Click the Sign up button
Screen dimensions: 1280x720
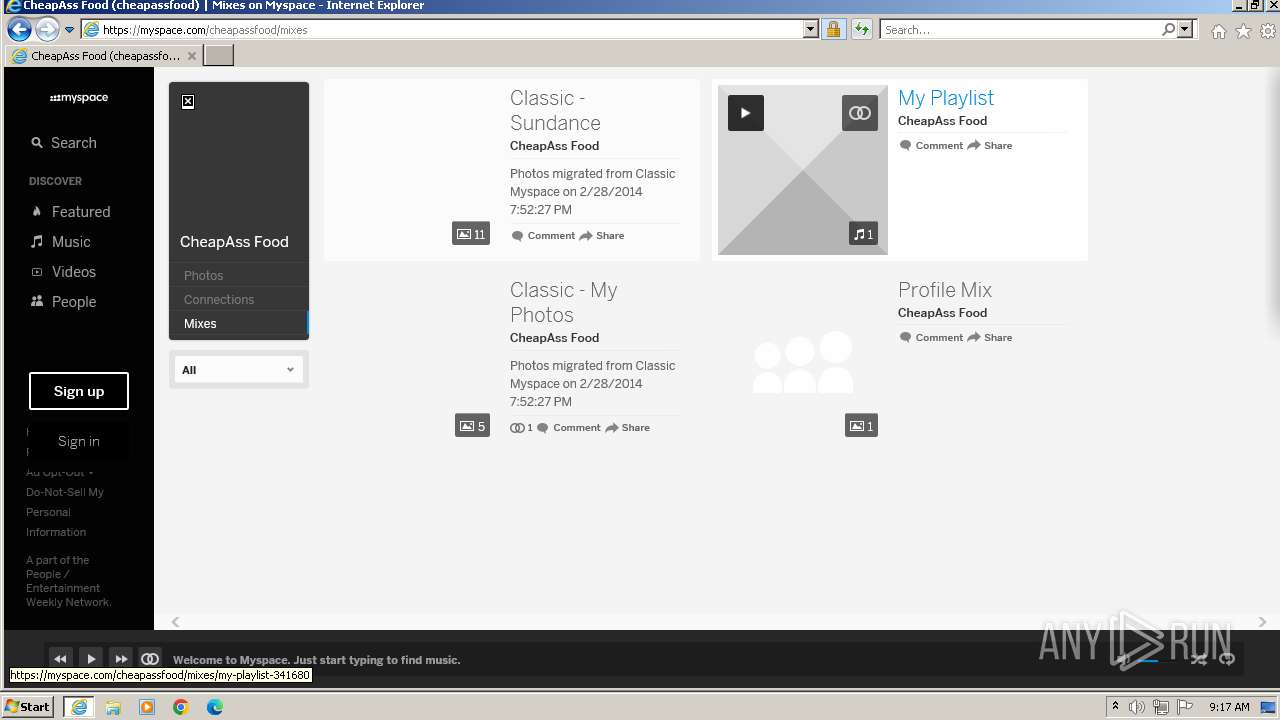[x=79, y=391]
